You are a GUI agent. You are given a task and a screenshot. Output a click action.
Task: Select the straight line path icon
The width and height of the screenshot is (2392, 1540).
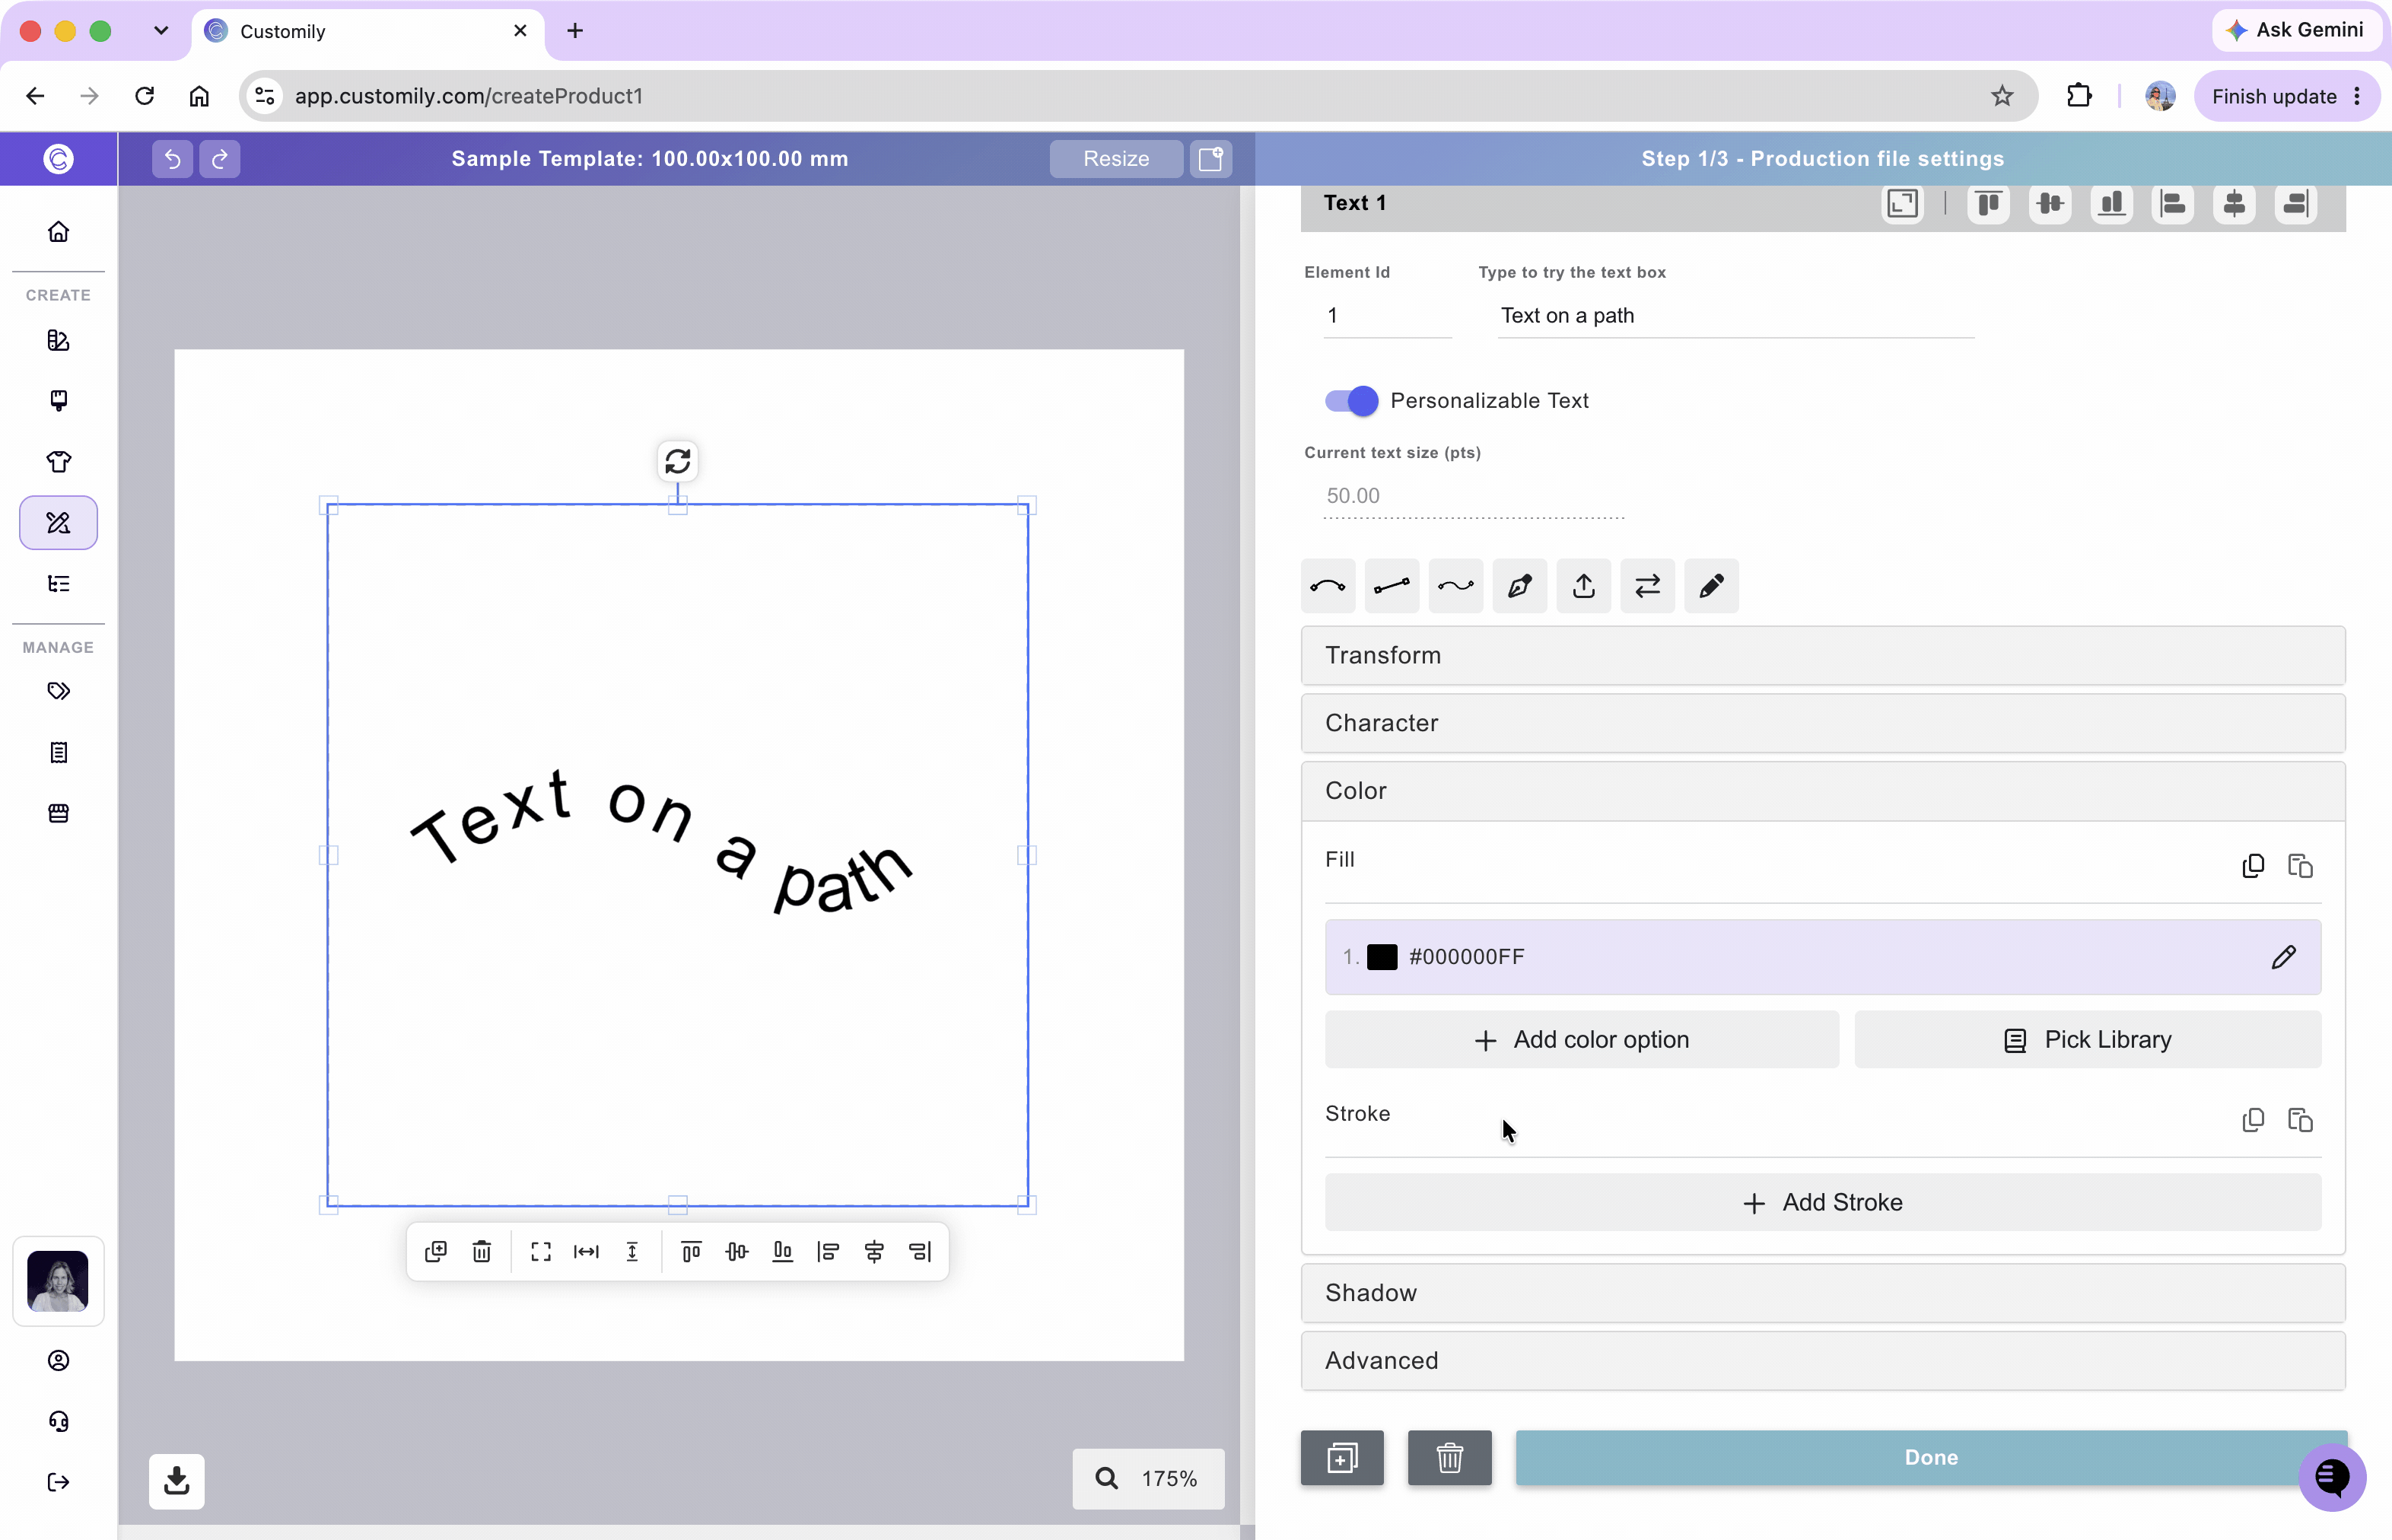pos(1391,586)
